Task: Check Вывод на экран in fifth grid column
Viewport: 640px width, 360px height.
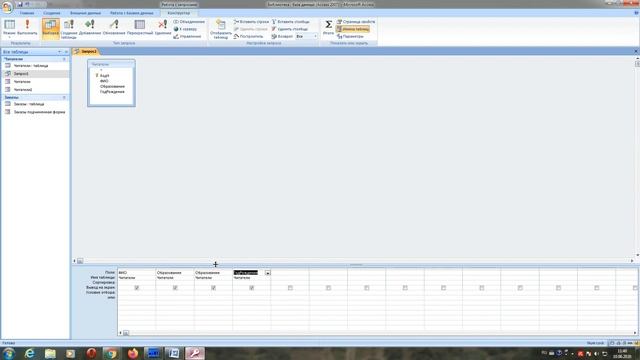Action: pyautogui.click(x=290, y=288)
